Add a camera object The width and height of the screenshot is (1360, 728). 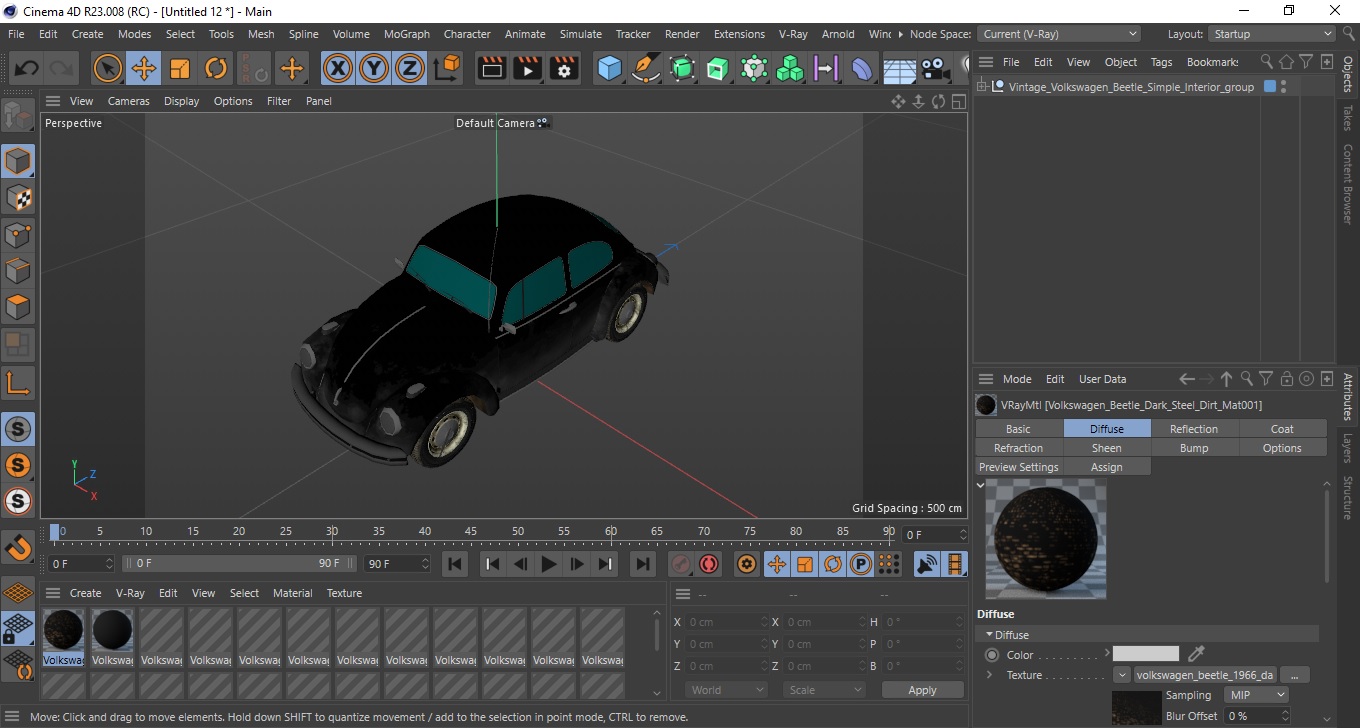935,69
